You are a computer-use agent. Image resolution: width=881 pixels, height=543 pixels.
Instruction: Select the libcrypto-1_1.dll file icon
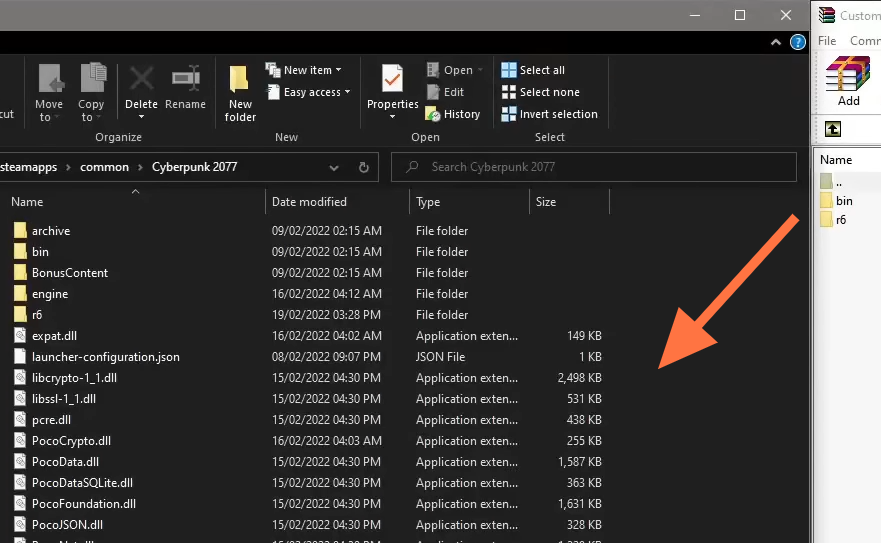(20, 378)
